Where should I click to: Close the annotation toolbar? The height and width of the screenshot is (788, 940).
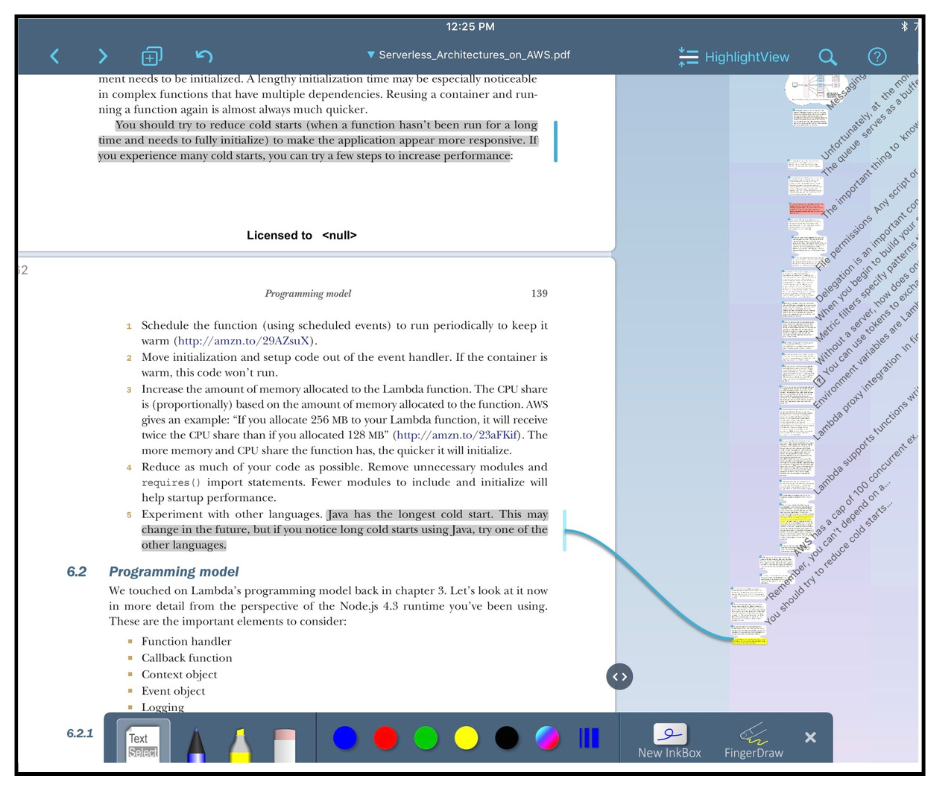810,737
